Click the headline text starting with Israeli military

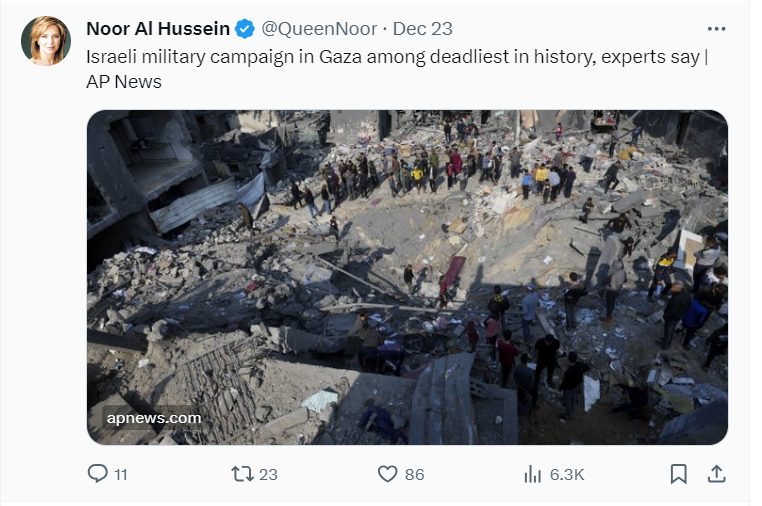397,56
